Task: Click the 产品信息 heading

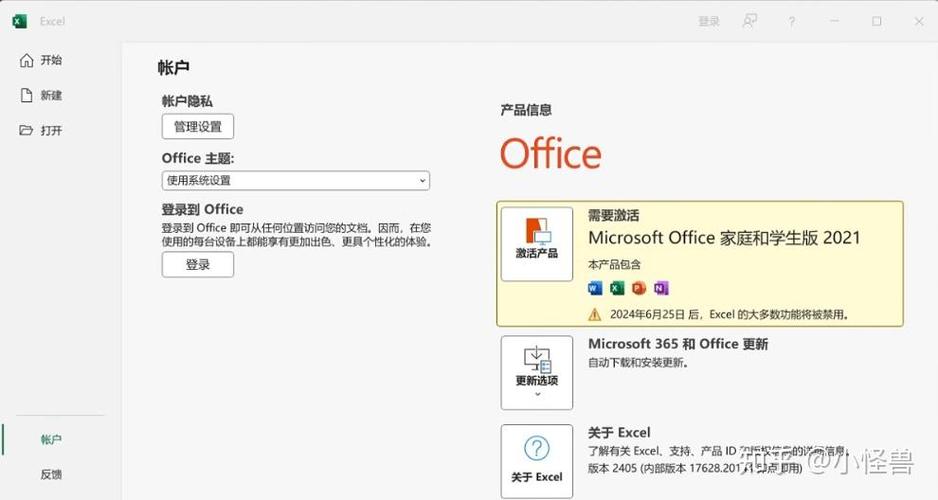Action: (x=526, y=110)
